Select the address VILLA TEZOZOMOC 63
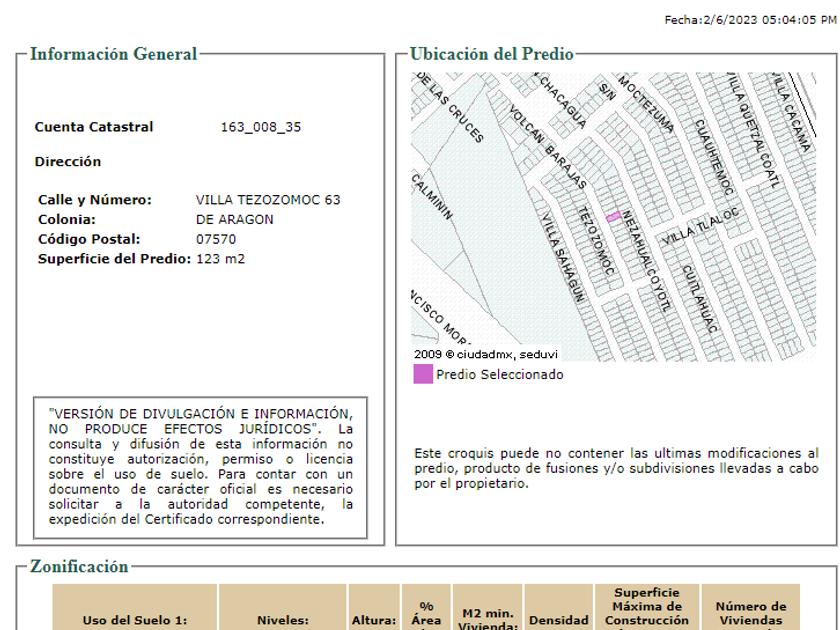 pos(268,200)
